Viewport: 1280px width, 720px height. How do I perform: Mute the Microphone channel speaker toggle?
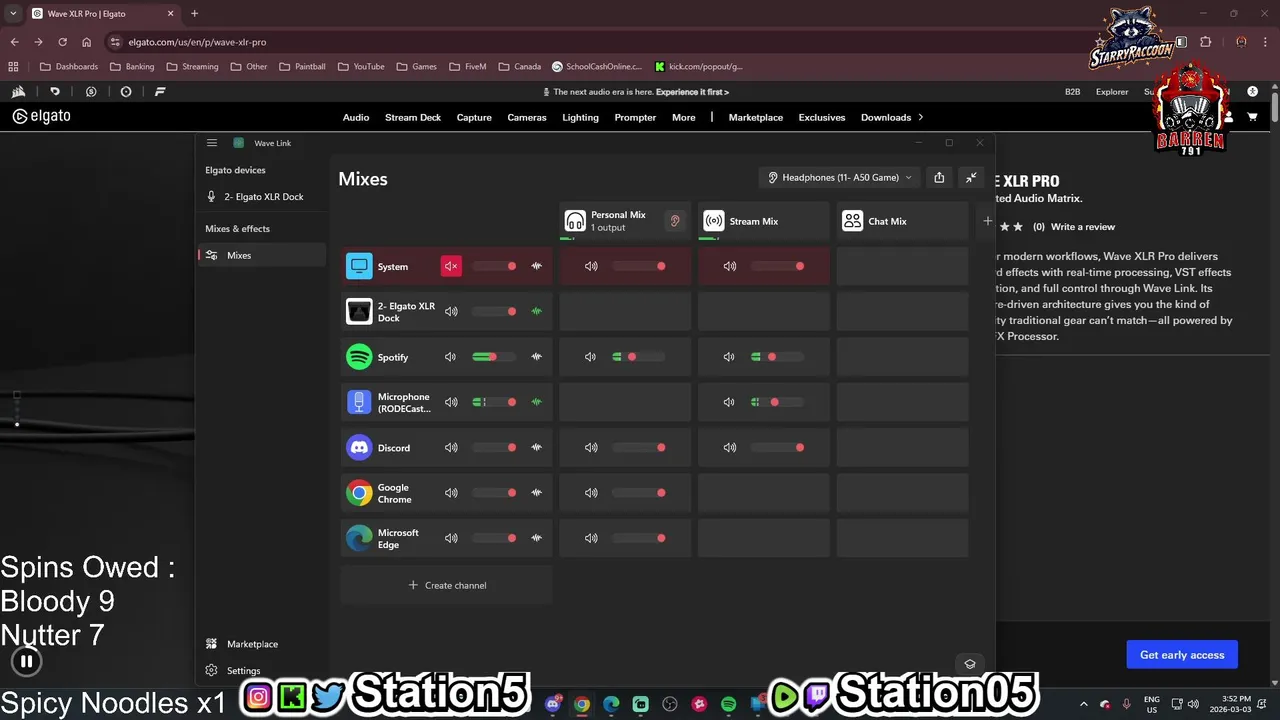tap(451, 402)
